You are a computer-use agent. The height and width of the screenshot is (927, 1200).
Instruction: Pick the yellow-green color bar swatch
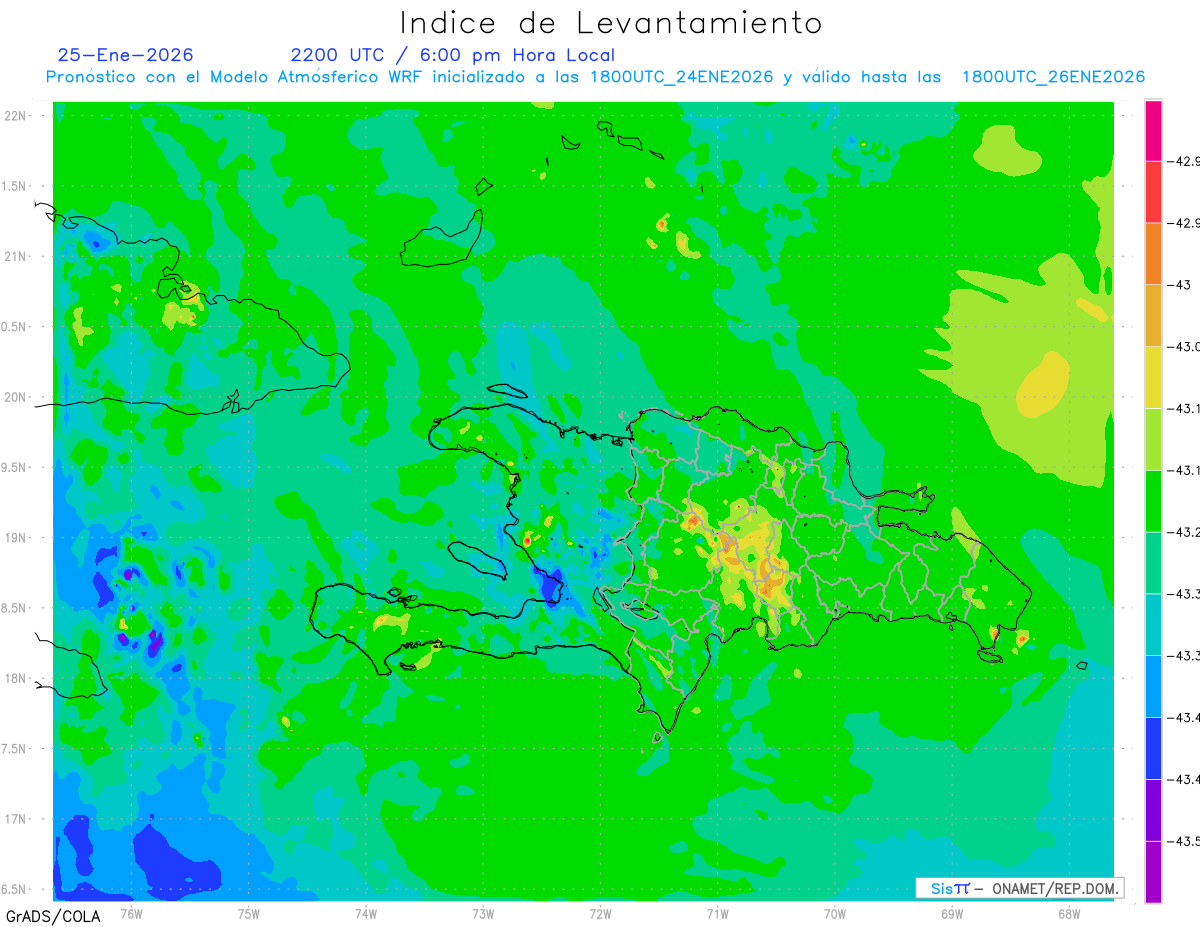[1153, 440]
